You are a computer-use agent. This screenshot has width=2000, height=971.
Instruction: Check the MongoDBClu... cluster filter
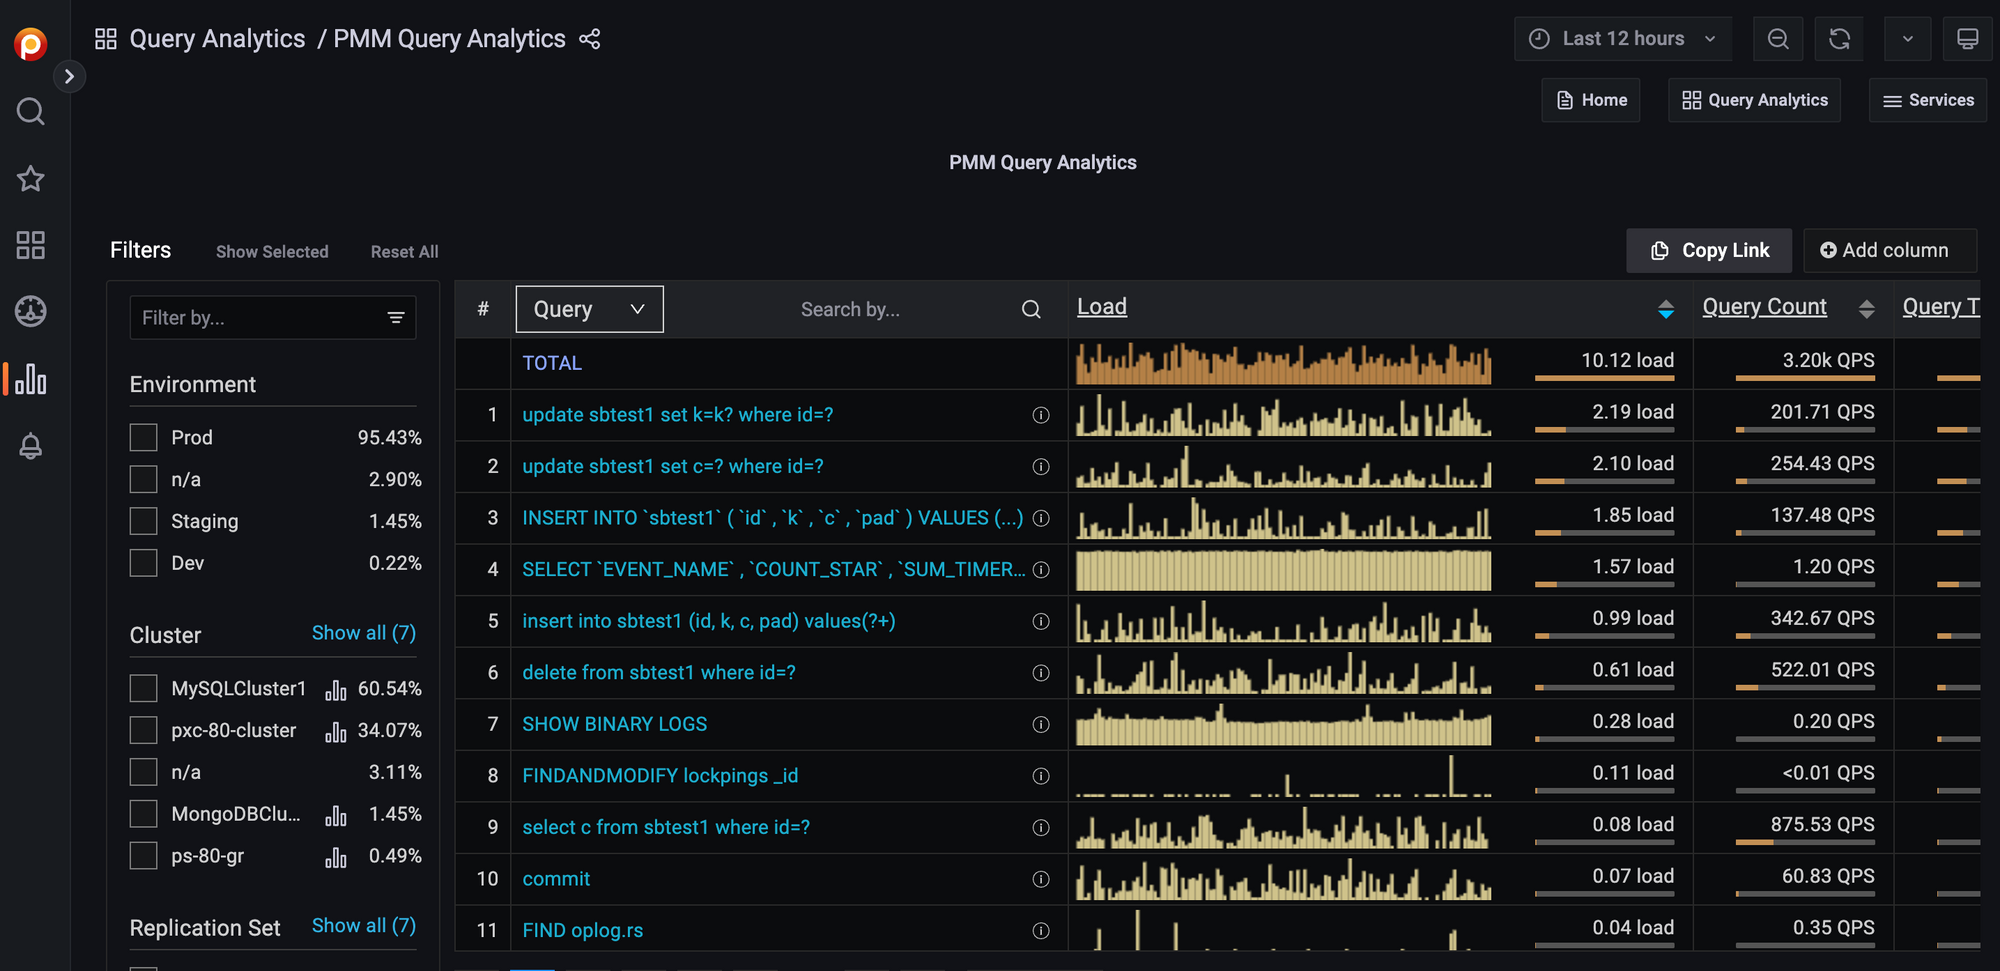click(x=144, y=814)
